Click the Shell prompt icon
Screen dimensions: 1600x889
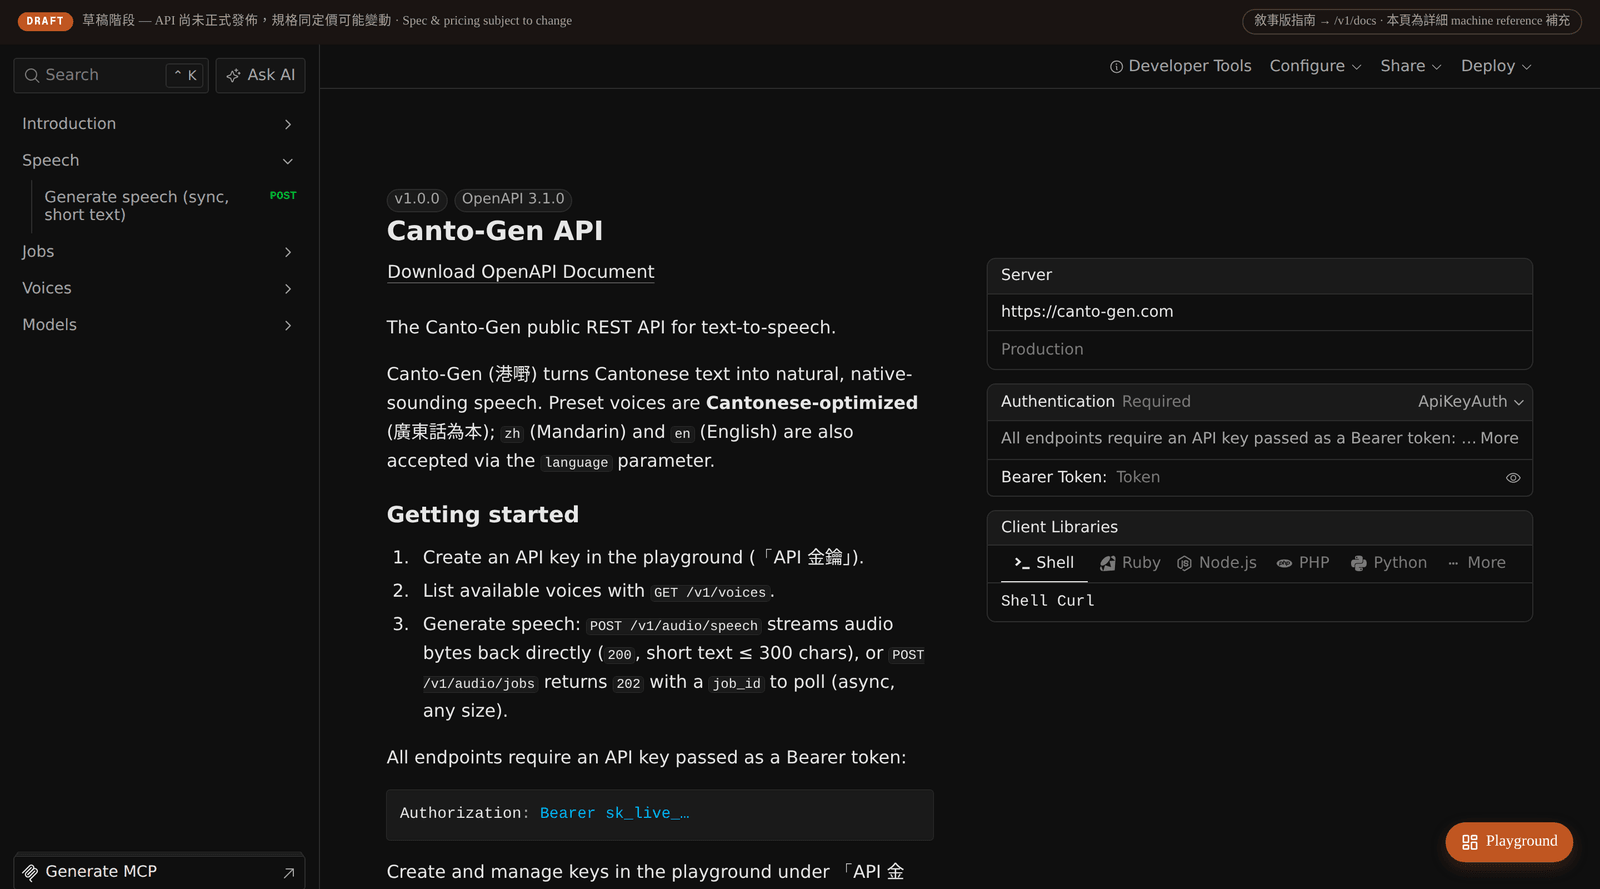coord(1021,563)
